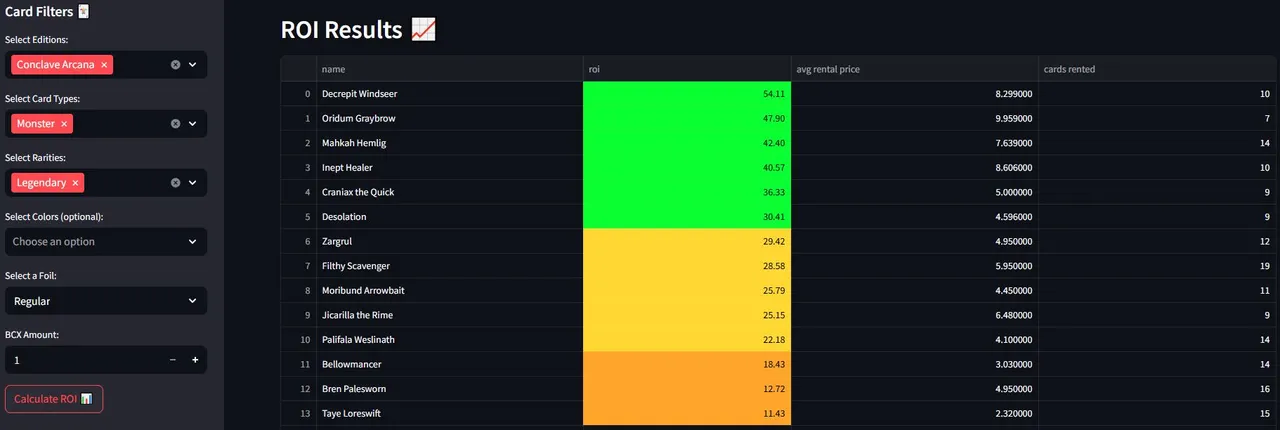1280x430 pixels.
Task: Remove the Monster card type tag
Action: click(64, 124)
